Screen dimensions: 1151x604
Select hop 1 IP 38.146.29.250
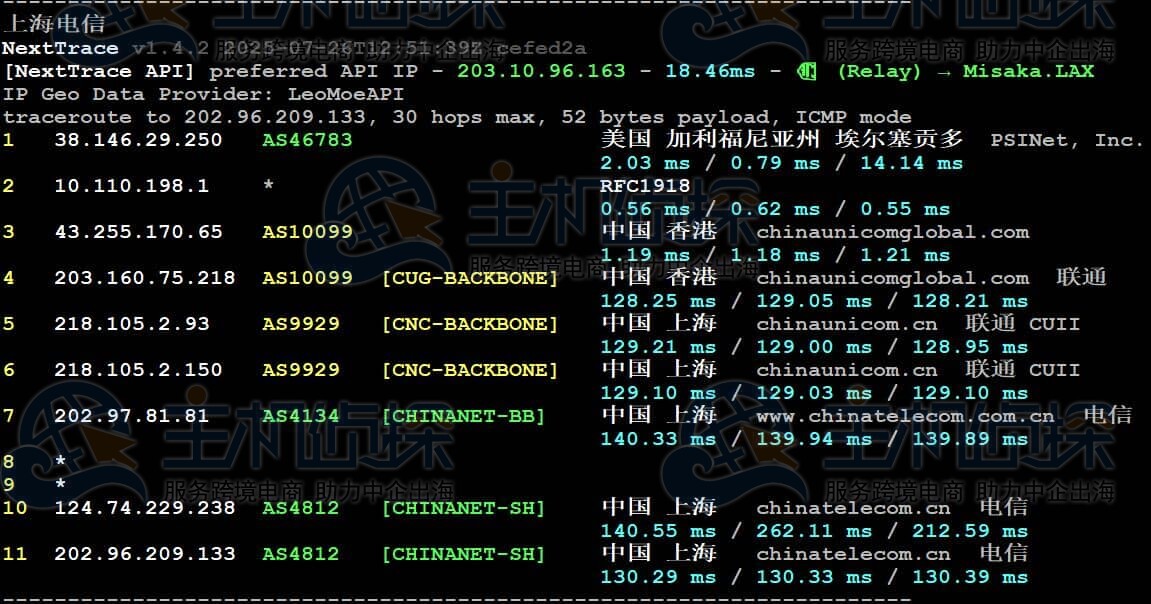pyautogui.click(x=138, y=140)
